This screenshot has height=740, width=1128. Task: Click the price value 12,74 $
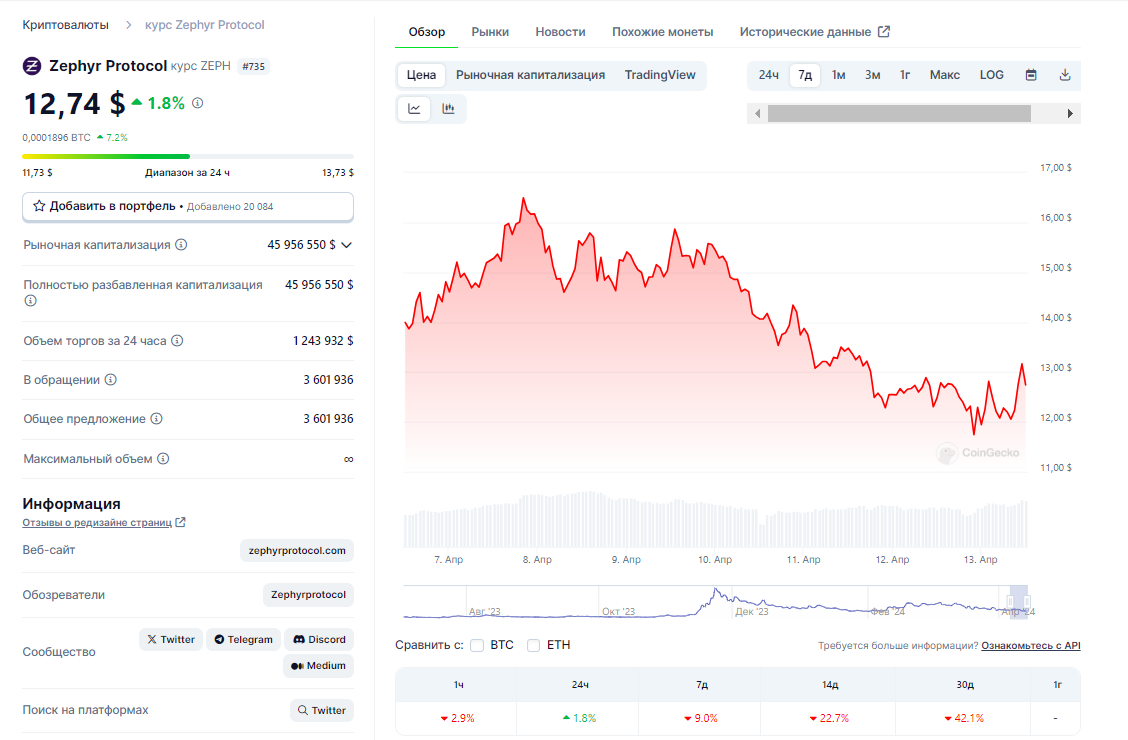click(75, 104)
